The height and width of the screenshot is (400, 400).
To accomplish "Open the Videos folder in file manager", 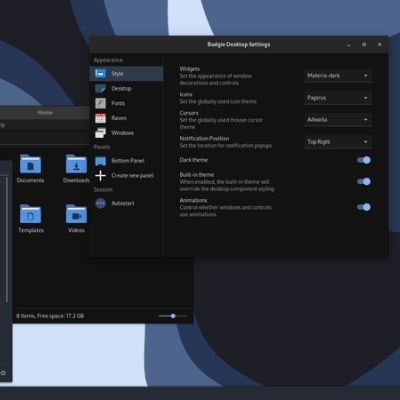I will point(76,218).
